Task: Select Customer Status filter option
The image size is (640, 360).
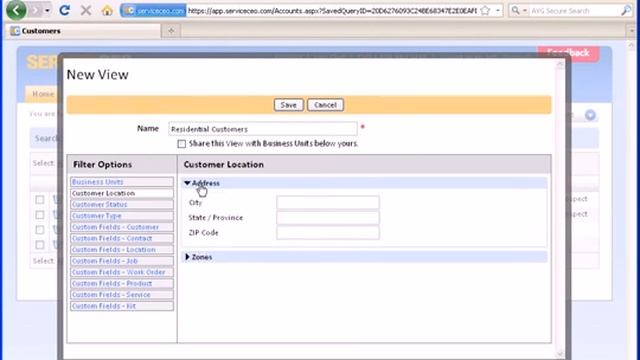Action: (x=122, y=204)
